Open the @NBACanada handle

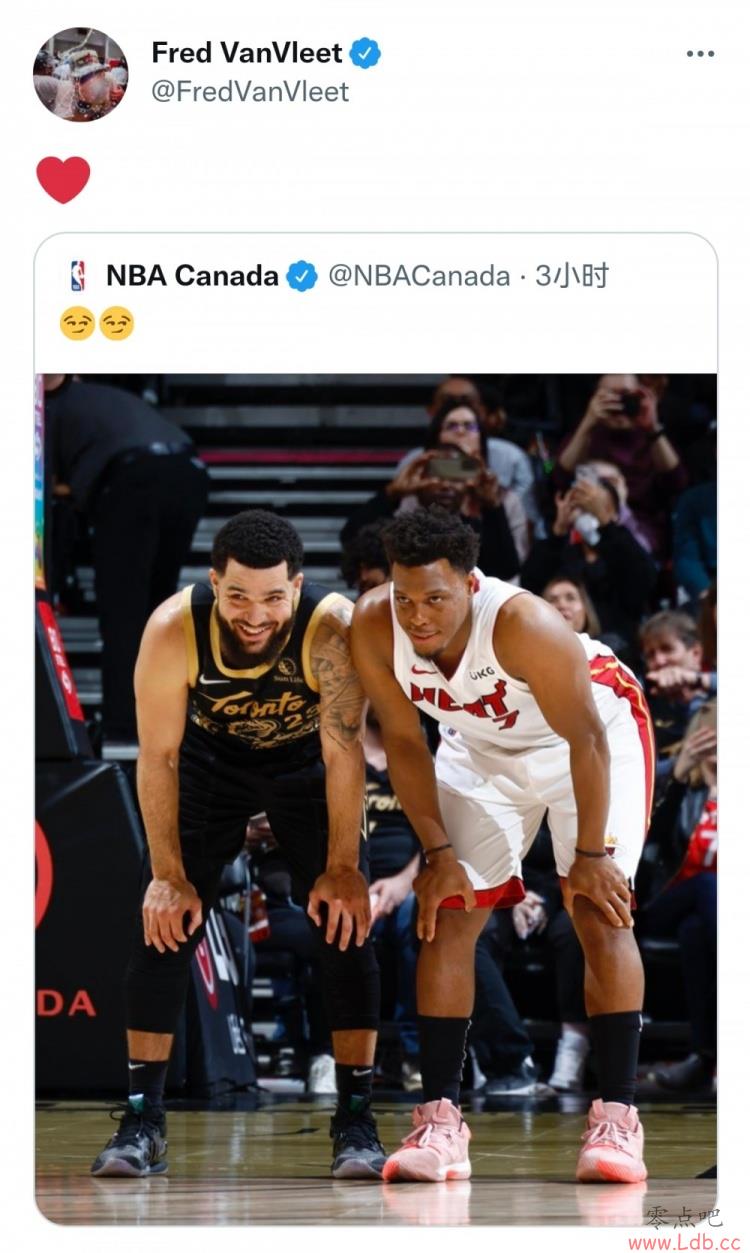[x=419, y=276]
